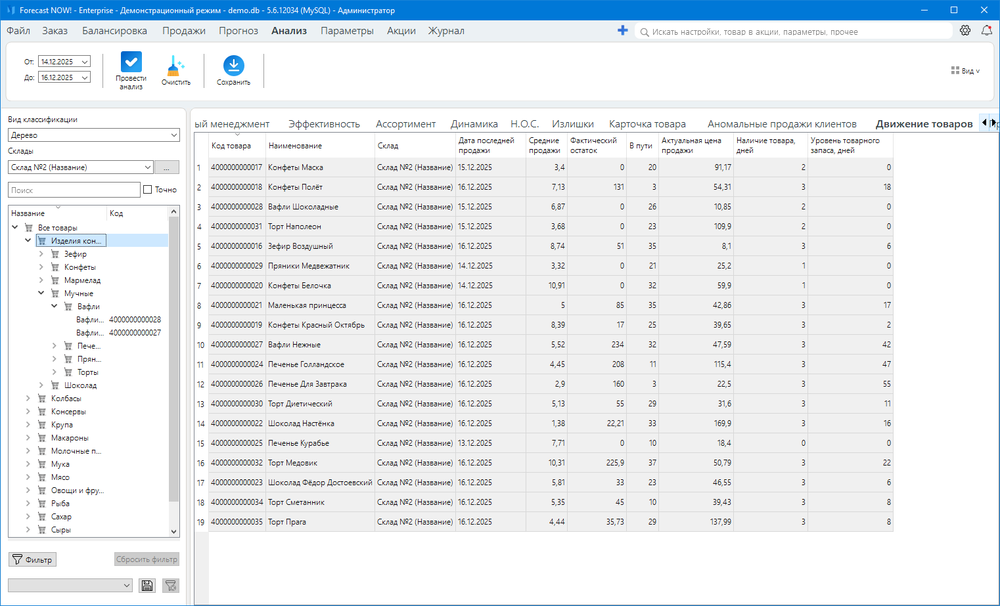The height and width of the screenshot is (606, 1000).
Task: Switch to the Карточка товара tab
Action: [x=647, y=124]
